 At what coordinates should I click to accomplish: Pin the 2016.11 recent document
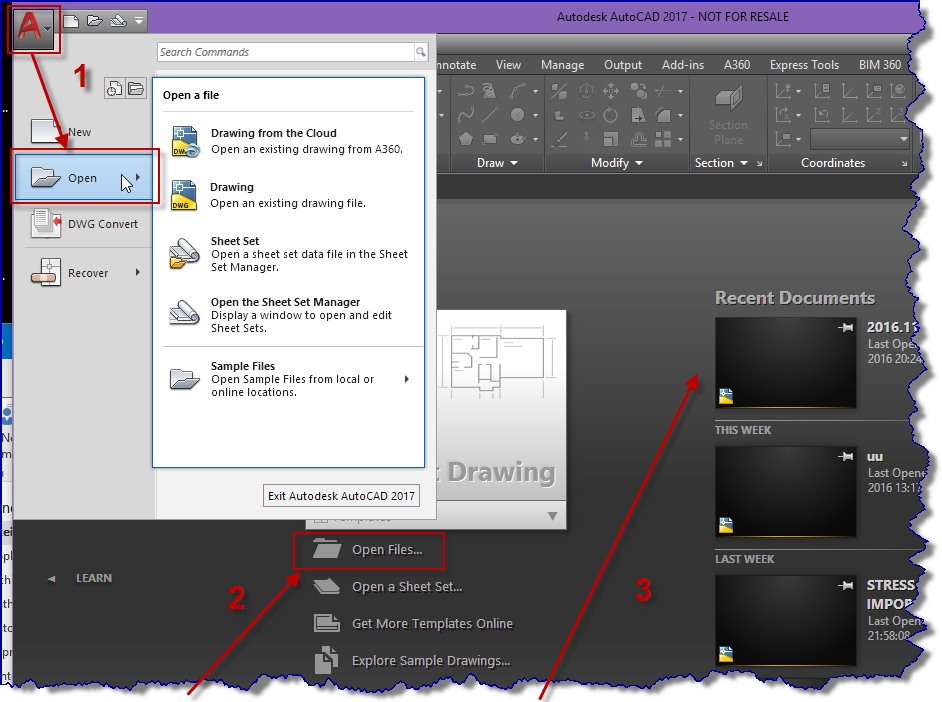click(847, 327)
